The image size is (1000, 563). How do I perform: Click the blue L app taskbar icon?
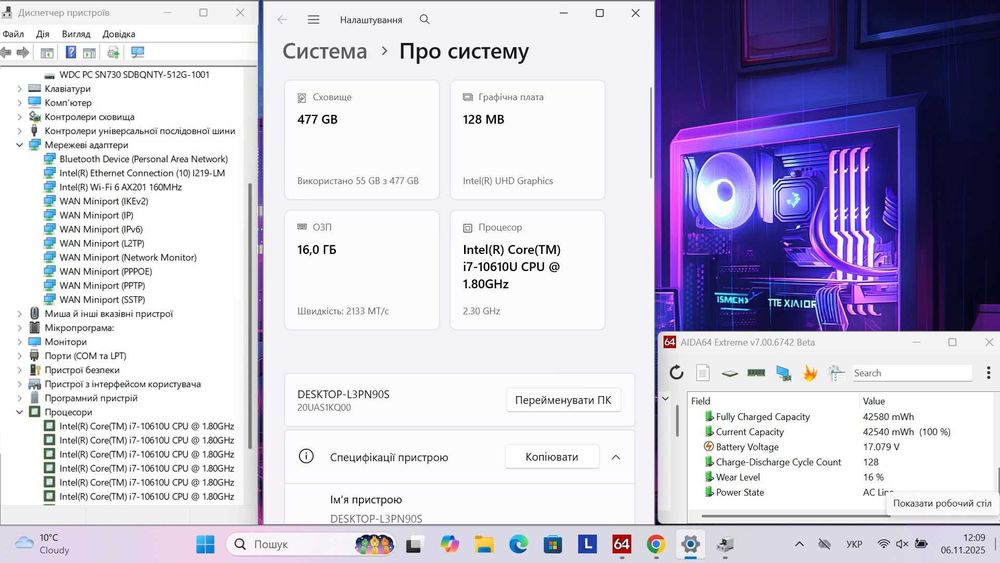pos(587,544)
